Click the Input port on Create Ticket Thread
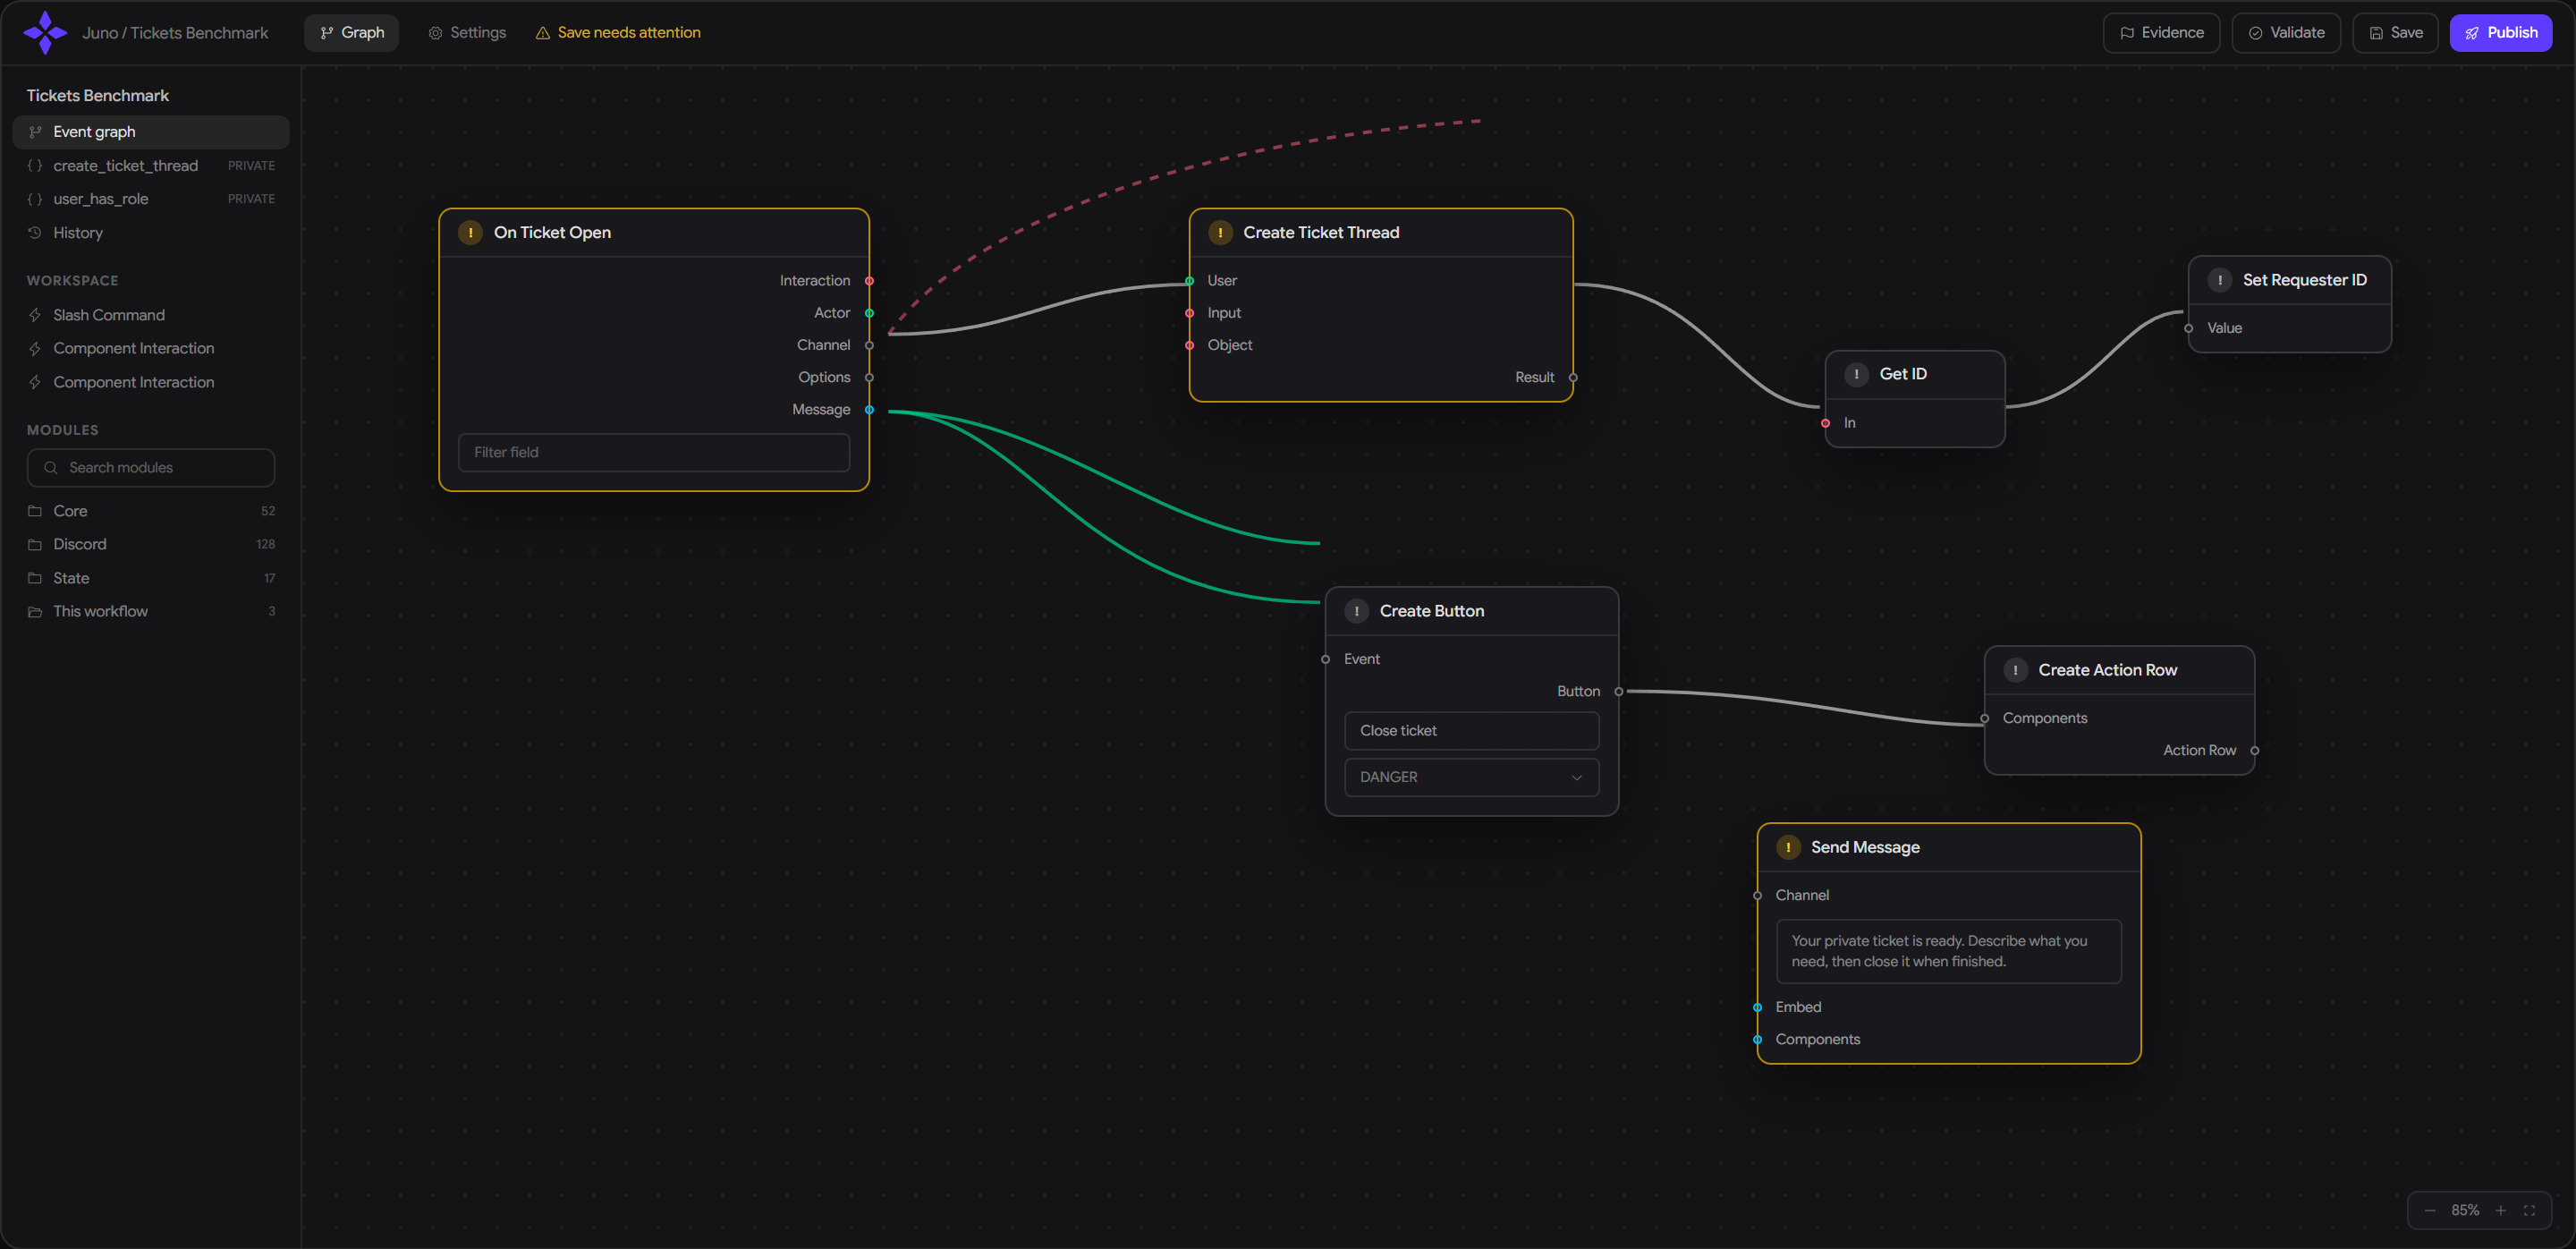2576x1249 pixels. click(x=1189, y=313)
